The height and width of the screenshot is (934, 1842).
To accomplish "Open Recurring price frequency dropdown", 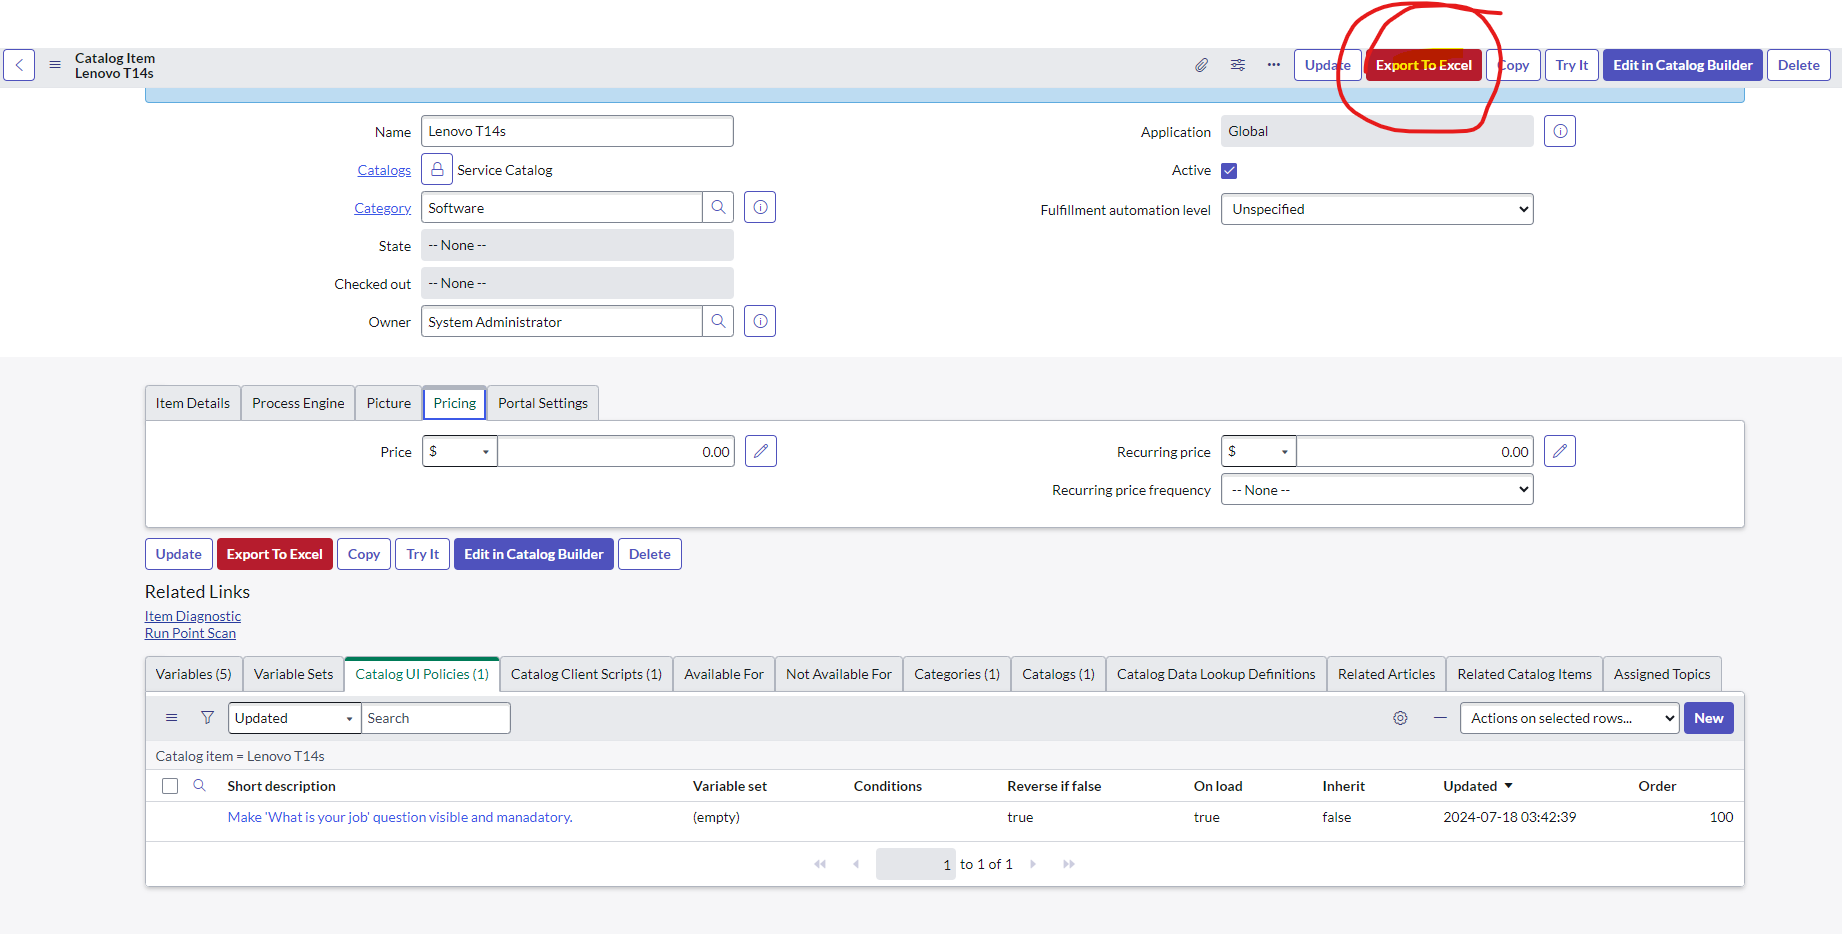I will (1377, 490).
